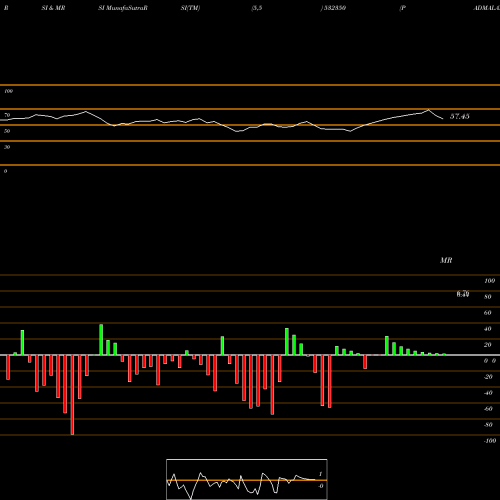Click the RSI axis label 50
Image resolution: width=500 pixels, height=500 pixels.
pyautogui.click(x=7, y=131)
